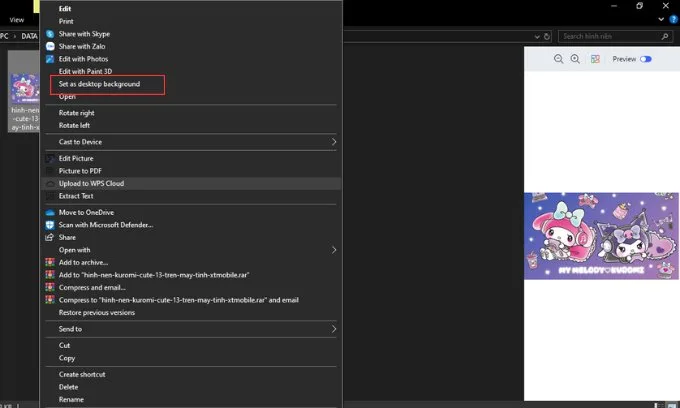Select Print from the context menu
Image resolution: width=680 pixels, height=408 pixels.
pos(66,21)
